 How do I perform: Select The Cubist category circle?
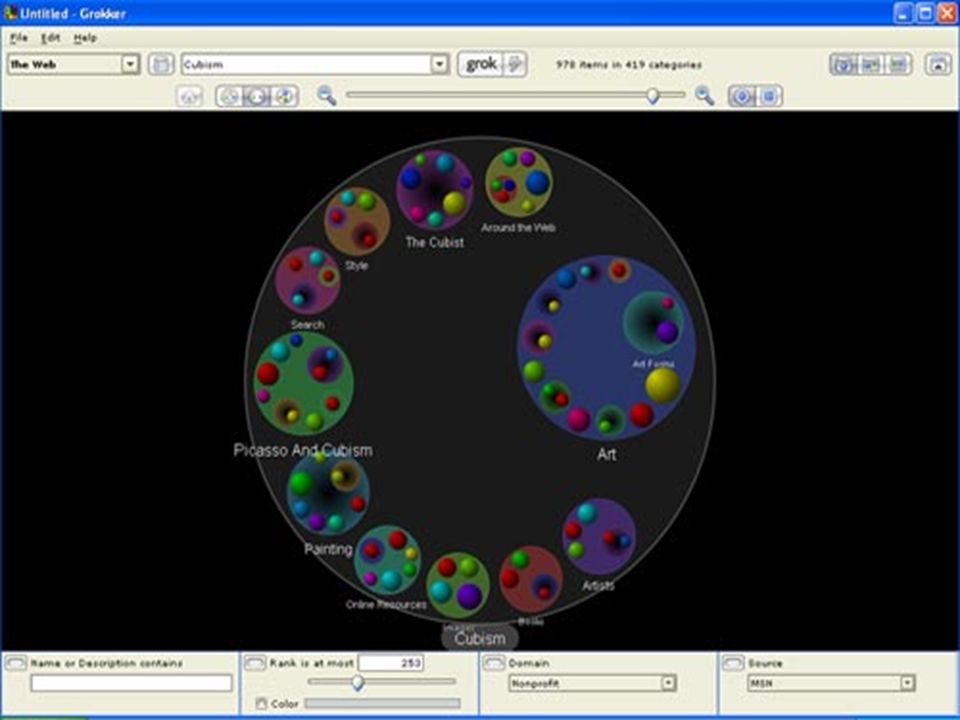tap(435, 190)
